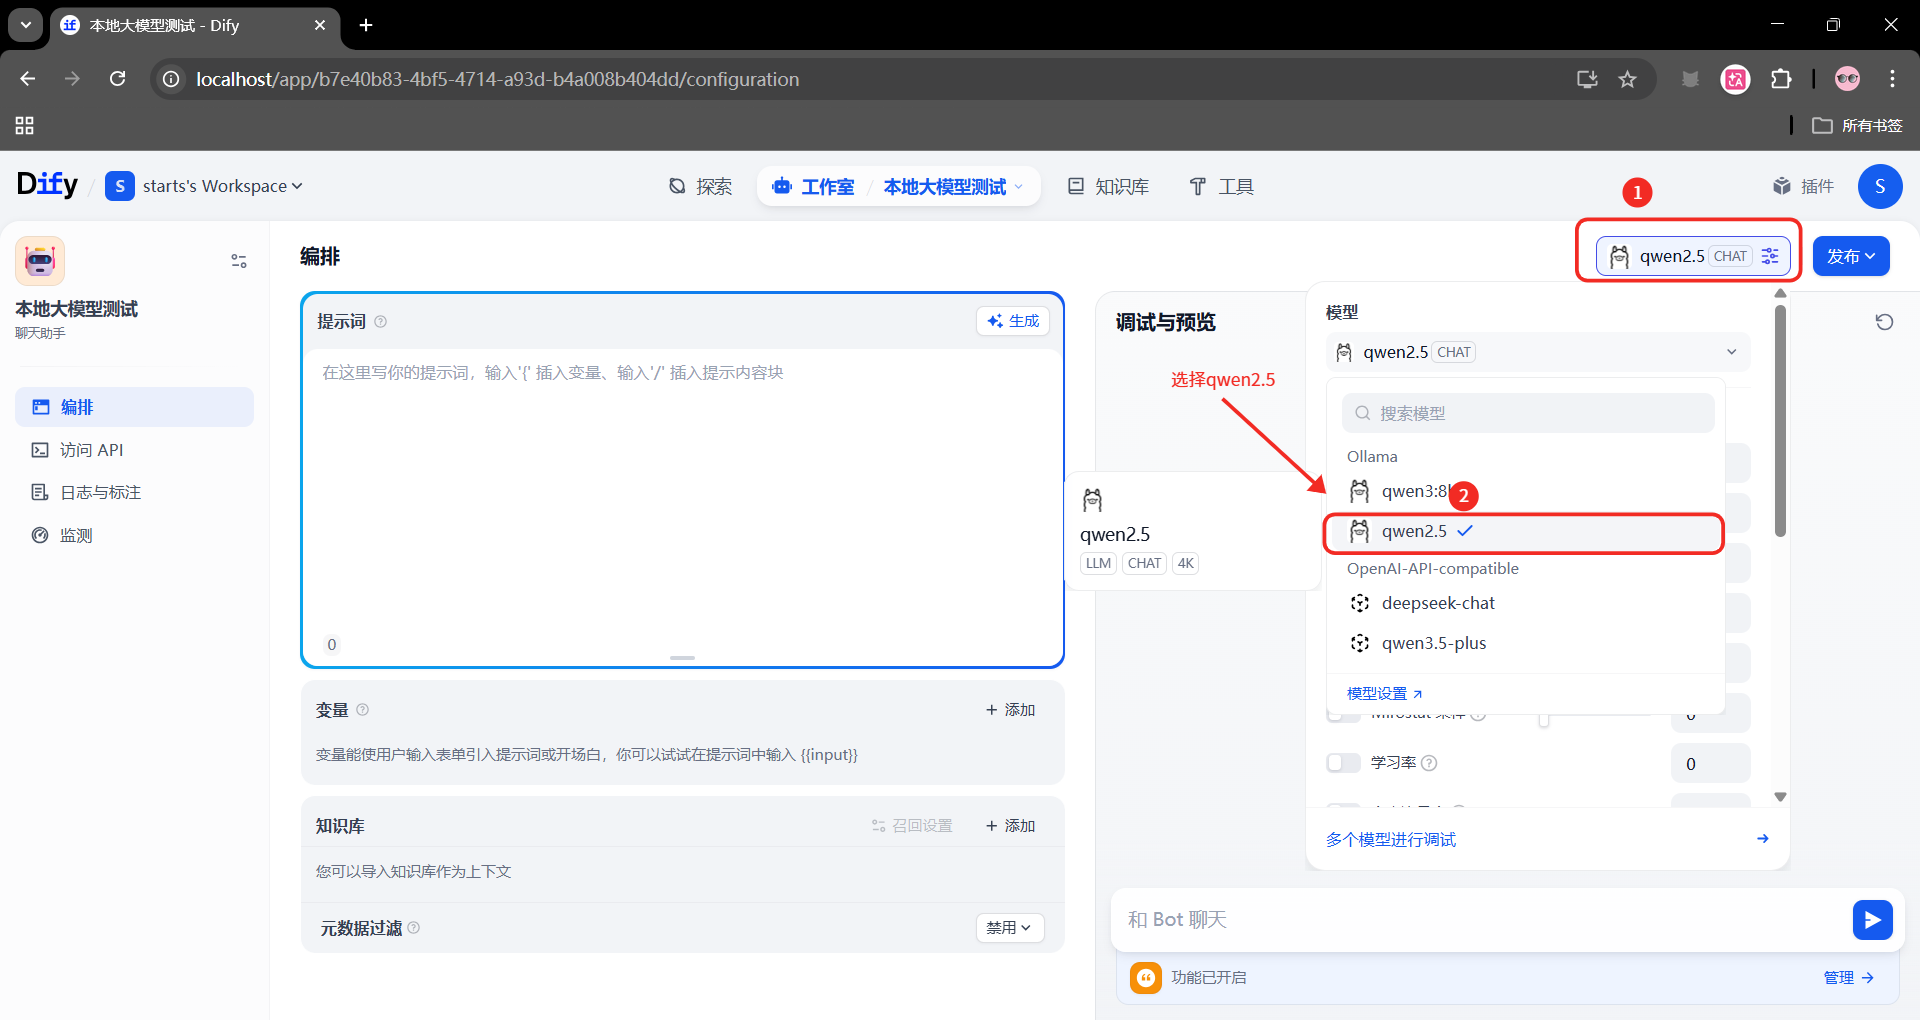Viewport: 1920px width, 1020px height.
Task: Select 编排 in the left sidebar
Action: pos(134,407)
